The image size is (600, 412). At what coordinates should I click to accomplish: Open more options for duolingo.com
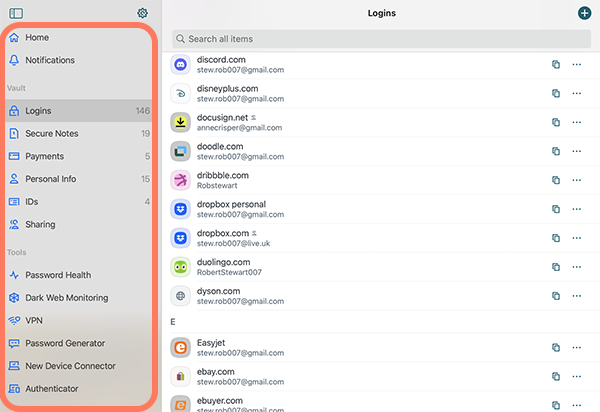coord(577,267)
